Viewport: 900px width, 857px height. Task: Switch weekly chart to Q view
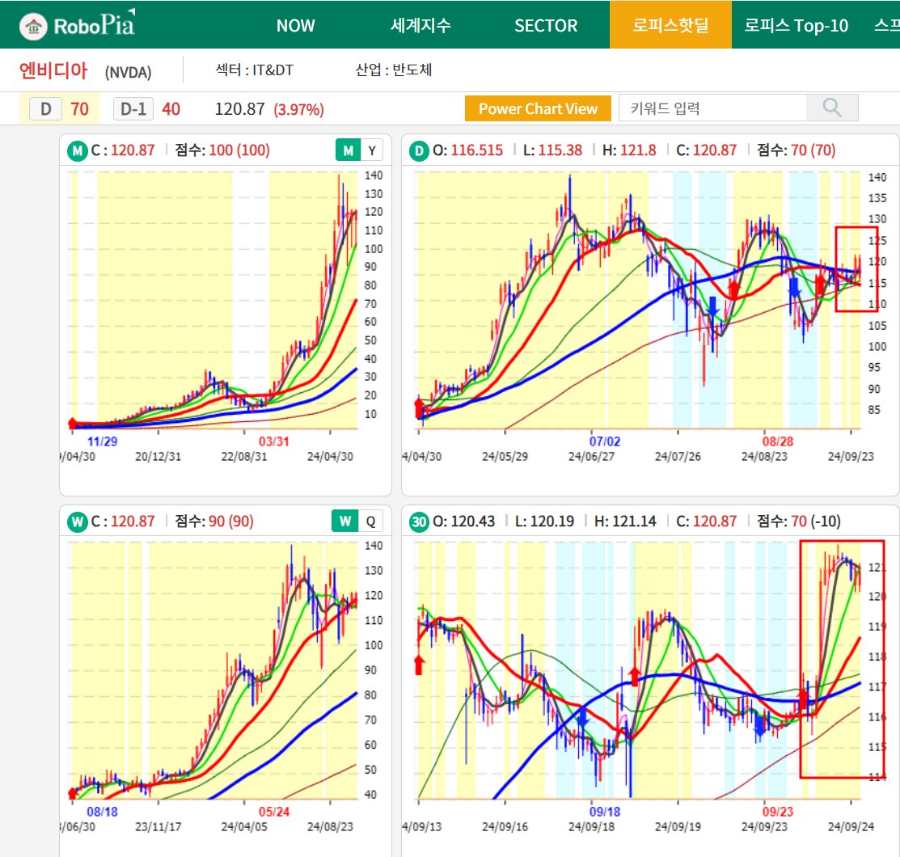click(x=371, y=521)
